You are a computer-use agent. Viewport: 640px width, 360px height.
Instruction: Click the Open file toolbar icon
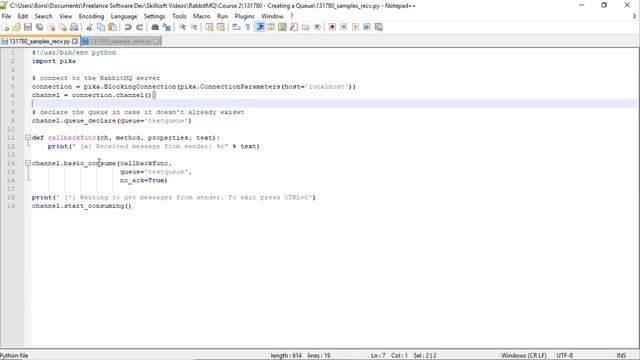coord(16,27)
